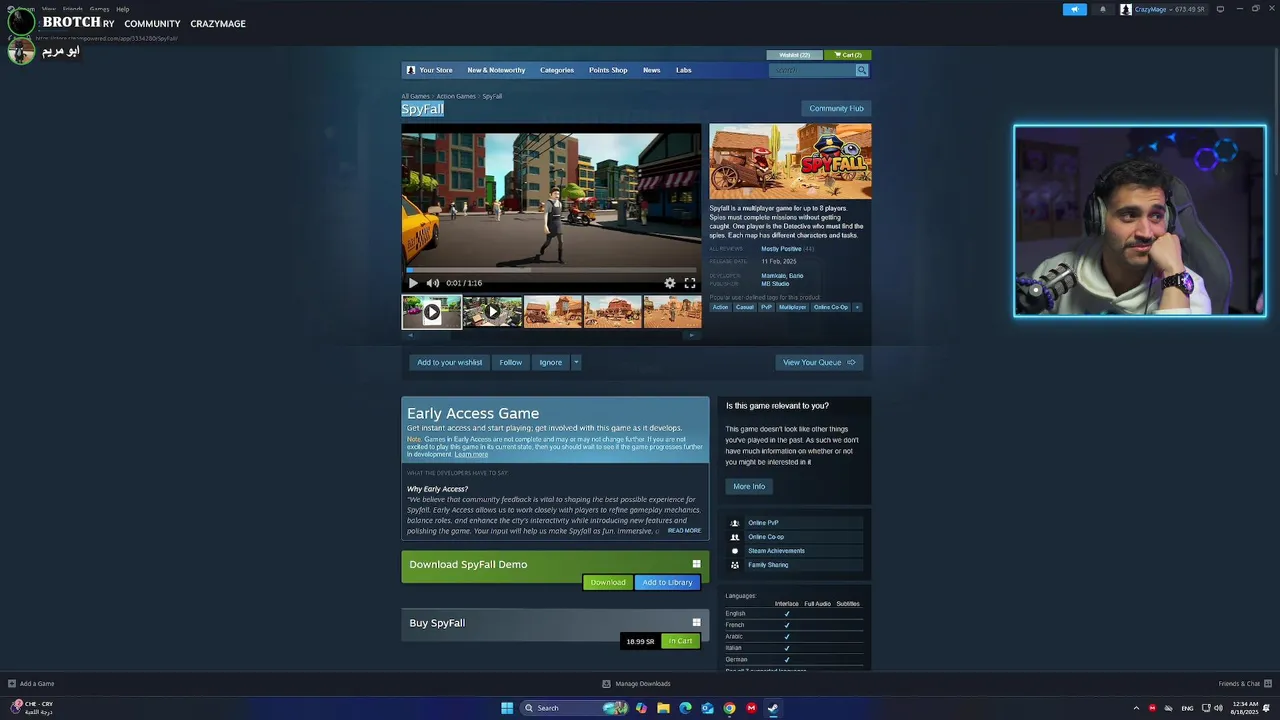This screenshot has height=720, width=1280.
Task: Follow the SpyFall game
Action: pyautogui.click(x=510, y=362)
